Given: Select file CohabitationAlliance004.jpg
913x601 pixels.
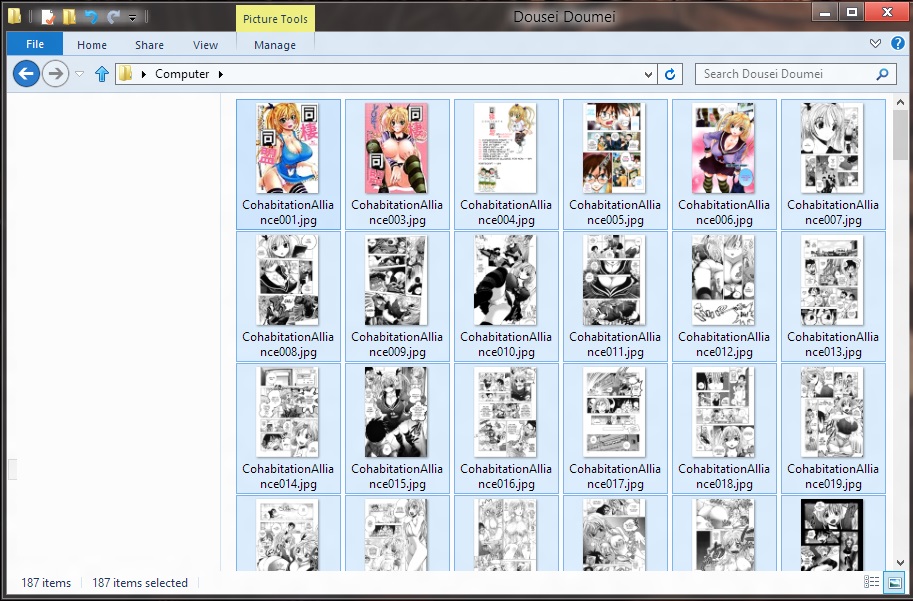Looking at the screenshot, I should (506, 164).
